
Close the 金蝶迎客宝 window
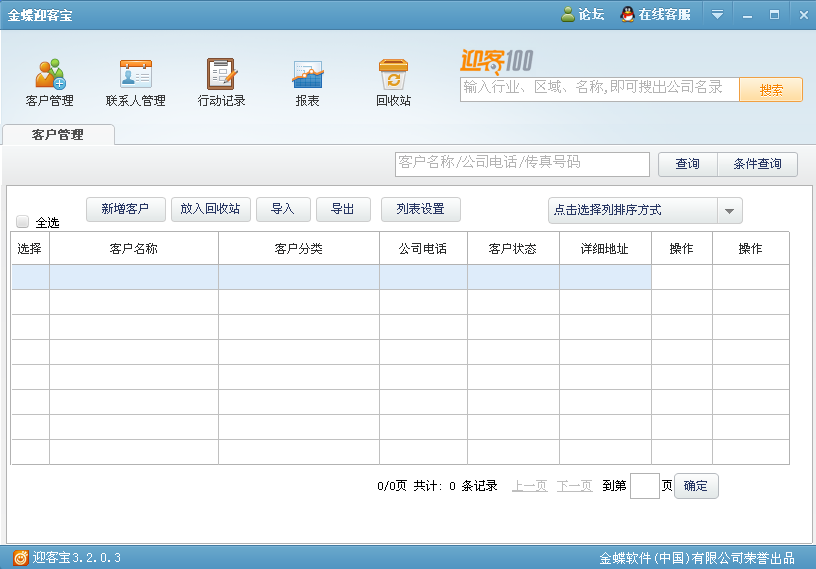[x=804, y=15]
